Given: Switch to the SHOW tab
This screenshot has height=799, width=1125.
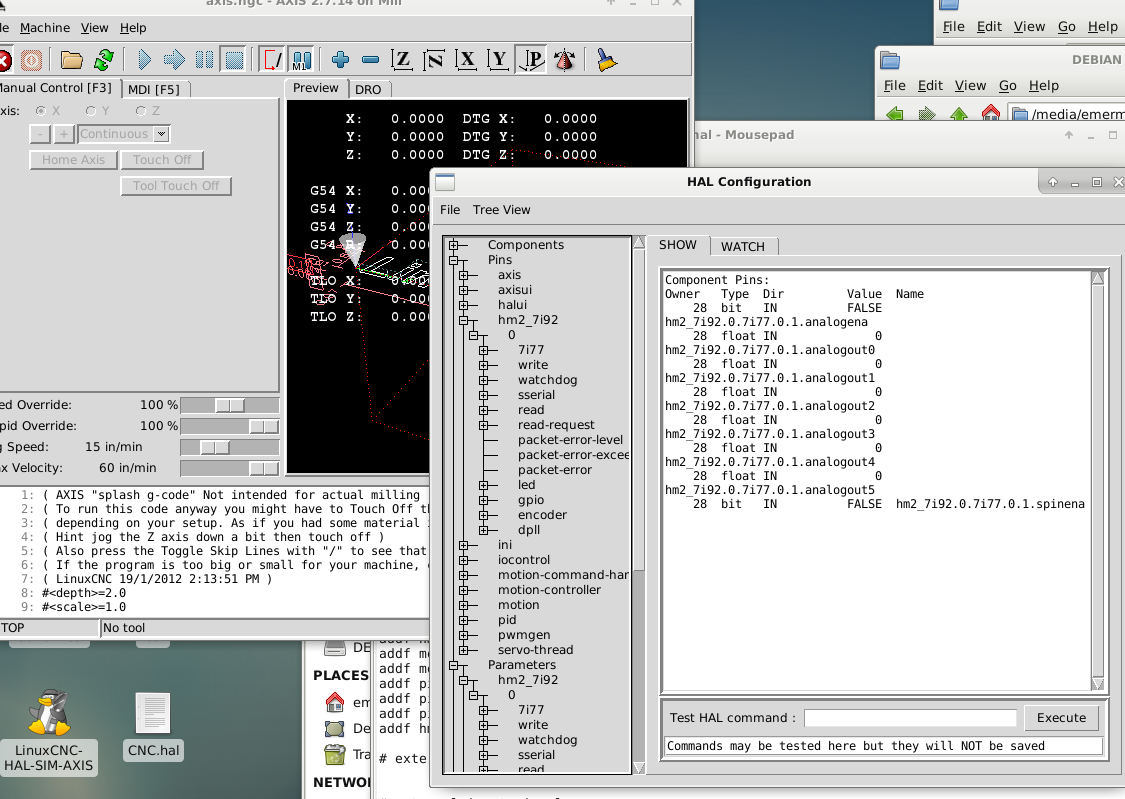Looking at the screenshot, I should [x=678, y=245].
